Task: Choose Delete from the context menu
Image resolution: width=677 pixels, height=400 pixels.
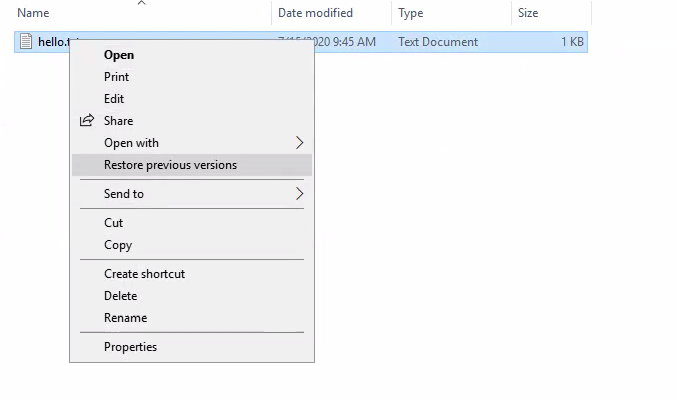Action: (x=192, y=296)
